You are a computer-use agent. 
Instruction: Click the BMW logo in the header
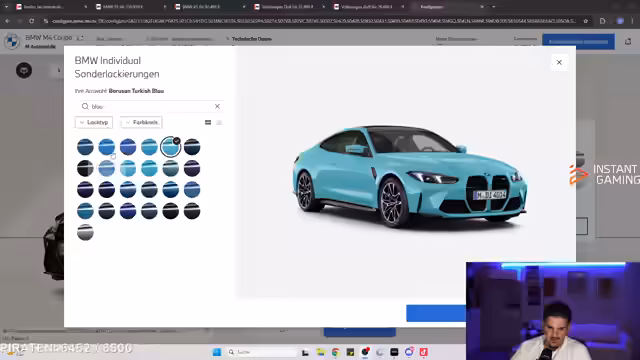pyautogui.click(x=12, y=41)
